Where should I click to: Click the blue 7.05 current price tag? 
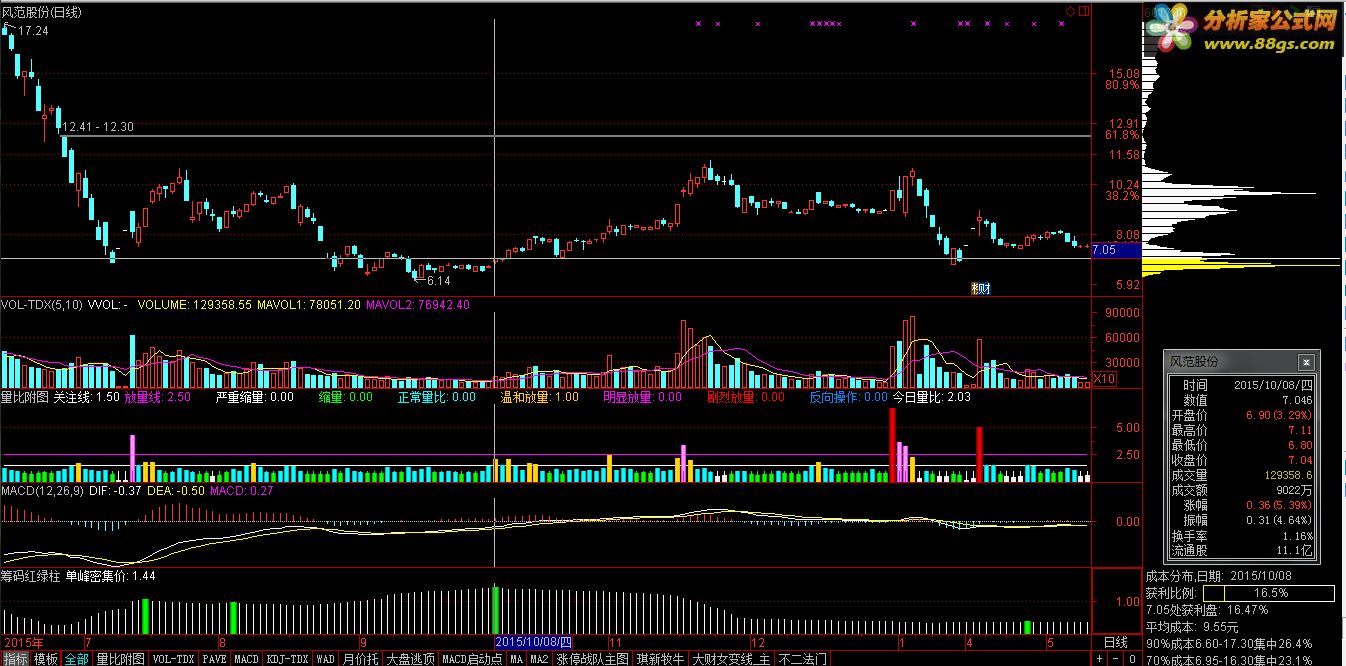pyautogui.click(x=1117, y=250)
